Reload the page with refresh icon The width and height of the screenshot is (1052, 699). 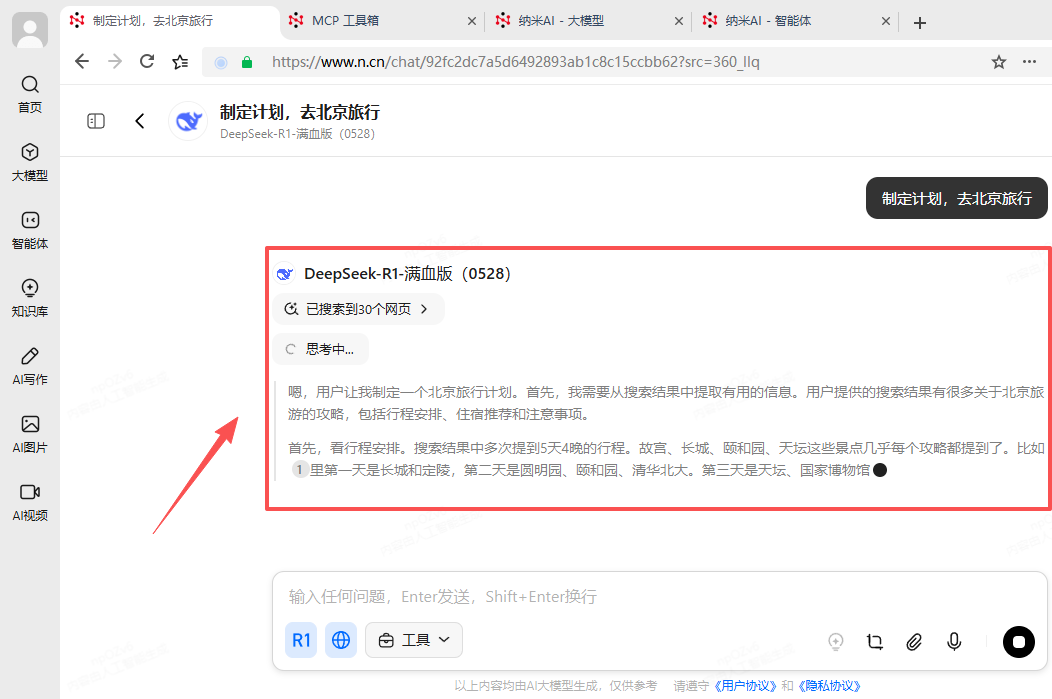(x=147, y=62)
